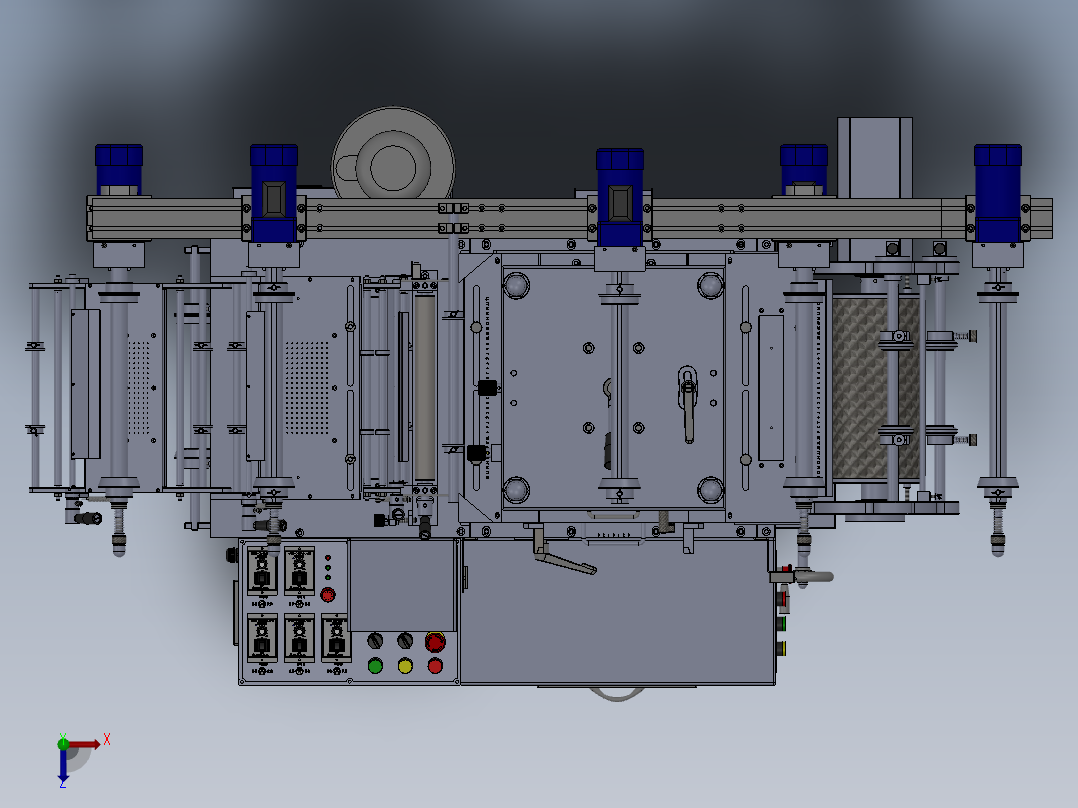1078x808 pixels.
Task: Select the bottom-right round corner knob of the center plate
Action: 710,490
